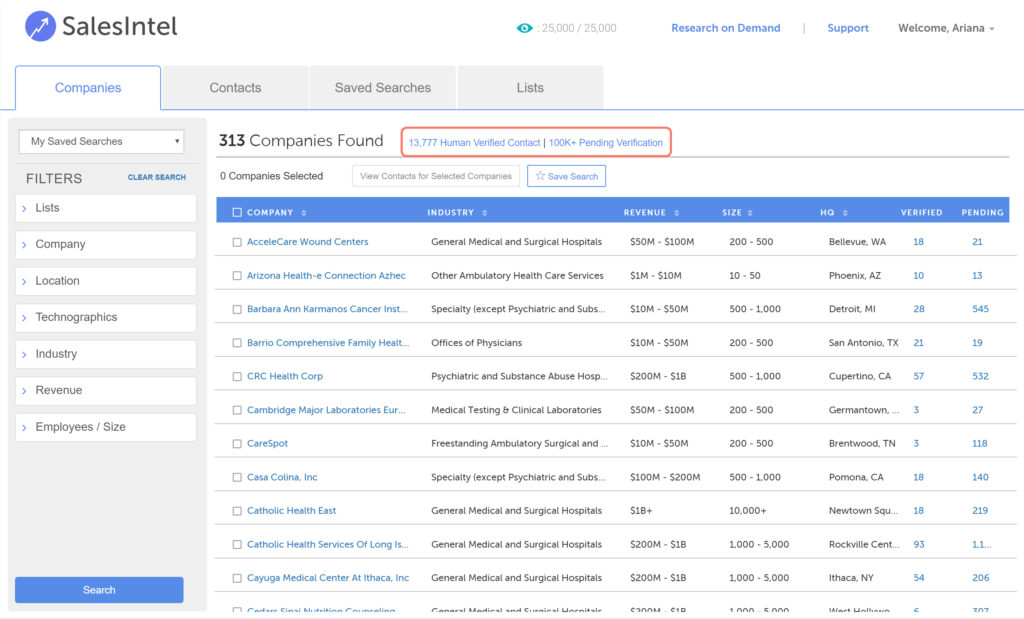Check the Cambridge Major Laboratories checkbox
The width and height of the screenshot is (1024, 619).
(x=237, y=410)
